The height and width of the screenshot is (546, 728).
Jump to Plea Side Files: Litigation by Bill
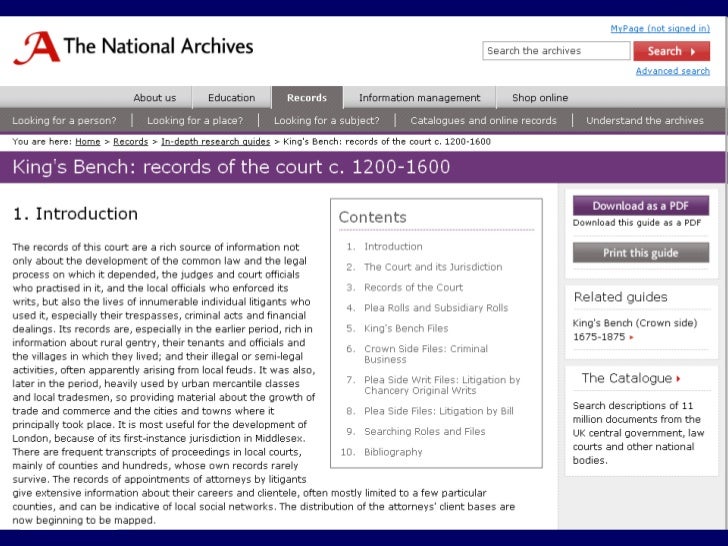click(x=439, y=411)
